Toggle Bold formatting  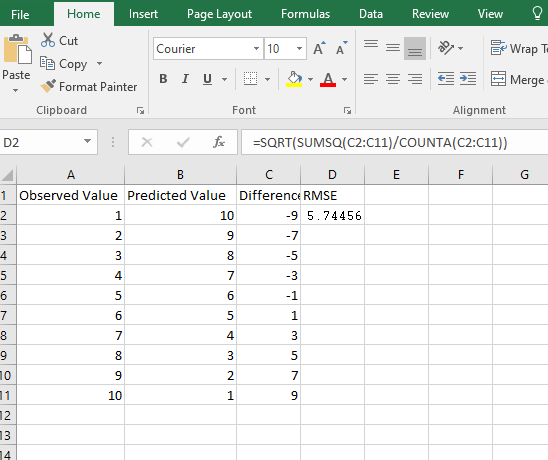coord(163,79)
